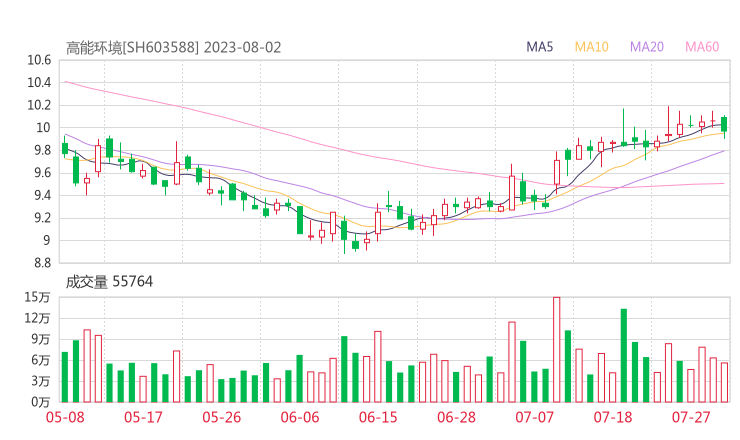Click the 9.2 price axis label

(42, 218)
